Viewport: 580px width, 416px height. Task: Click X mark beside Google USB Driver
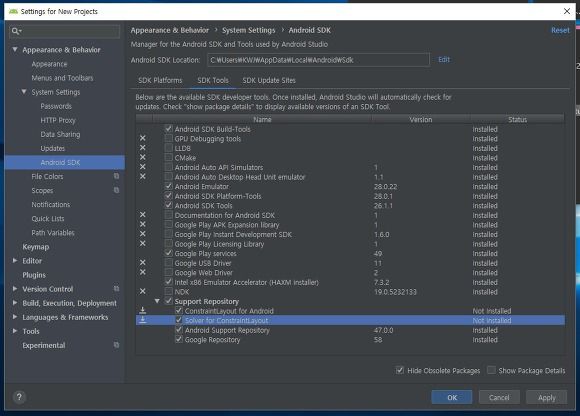click(x=142, y=263)
